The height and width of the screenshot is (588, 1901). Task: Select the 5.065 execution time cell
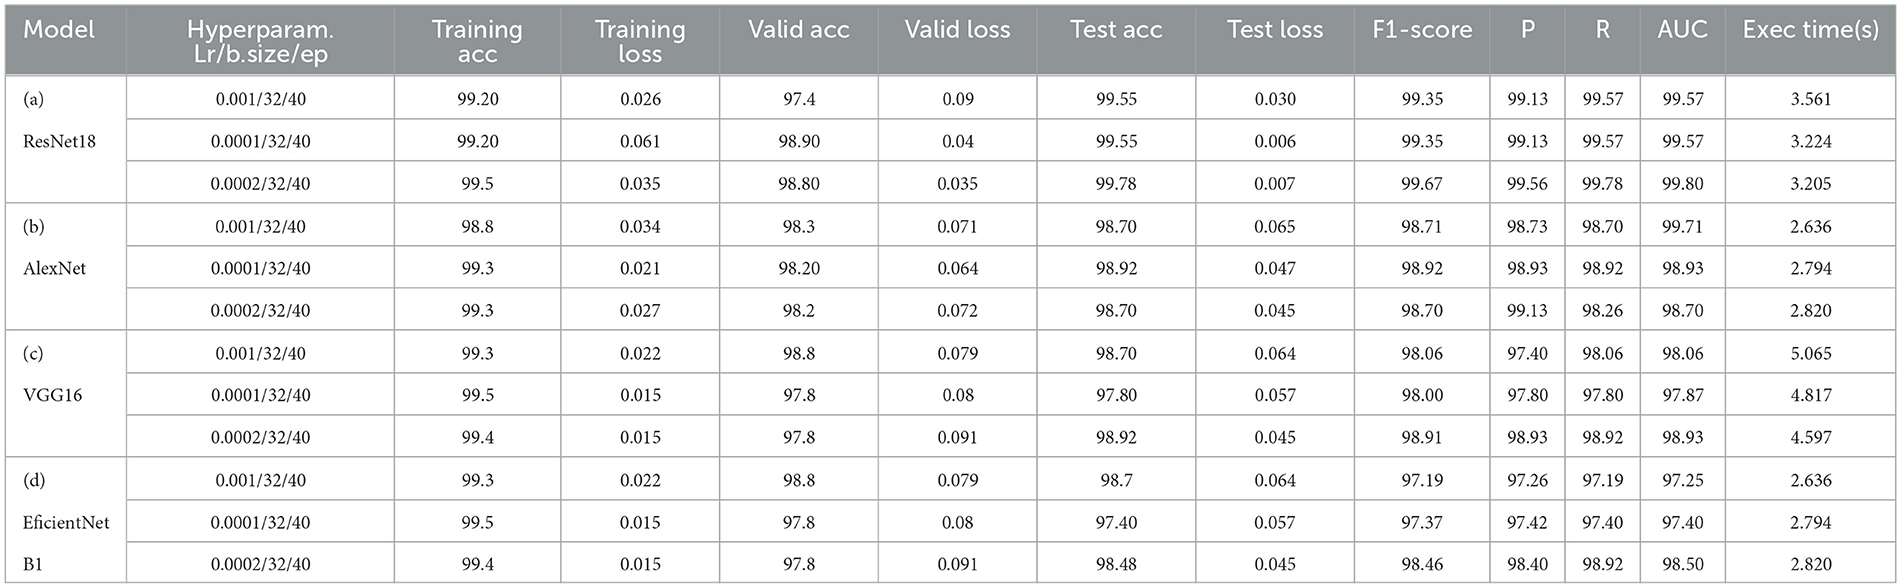coord(1811,353)
